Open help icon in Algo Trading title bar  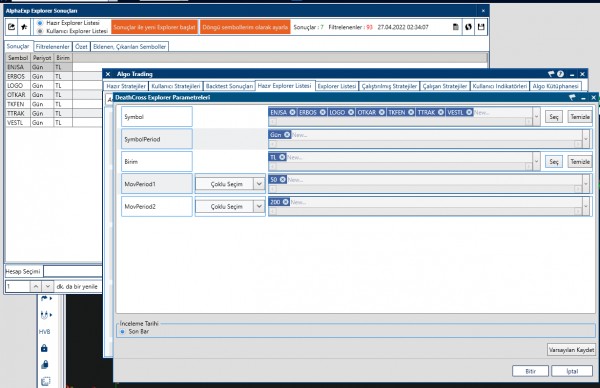pyautogui.click(x=560, y=74)
